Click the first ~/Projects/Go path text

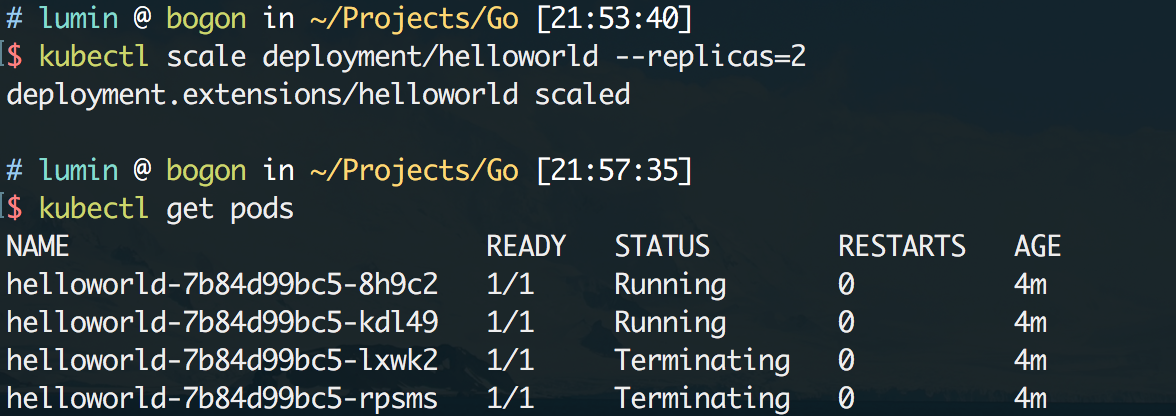(x=413, y=19)
